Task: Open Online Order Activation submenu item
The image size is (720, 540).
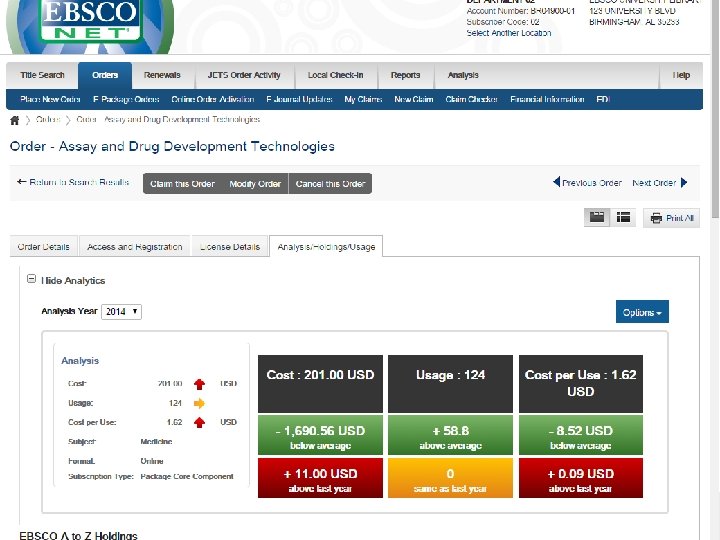Action: click(213, 99)
